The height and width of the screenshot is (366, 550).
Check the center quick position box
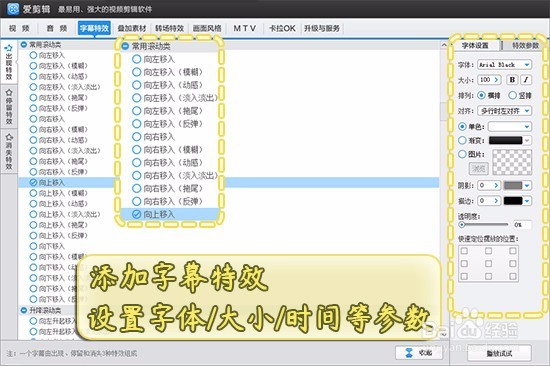pyautogui.click(x=488, y=264)
